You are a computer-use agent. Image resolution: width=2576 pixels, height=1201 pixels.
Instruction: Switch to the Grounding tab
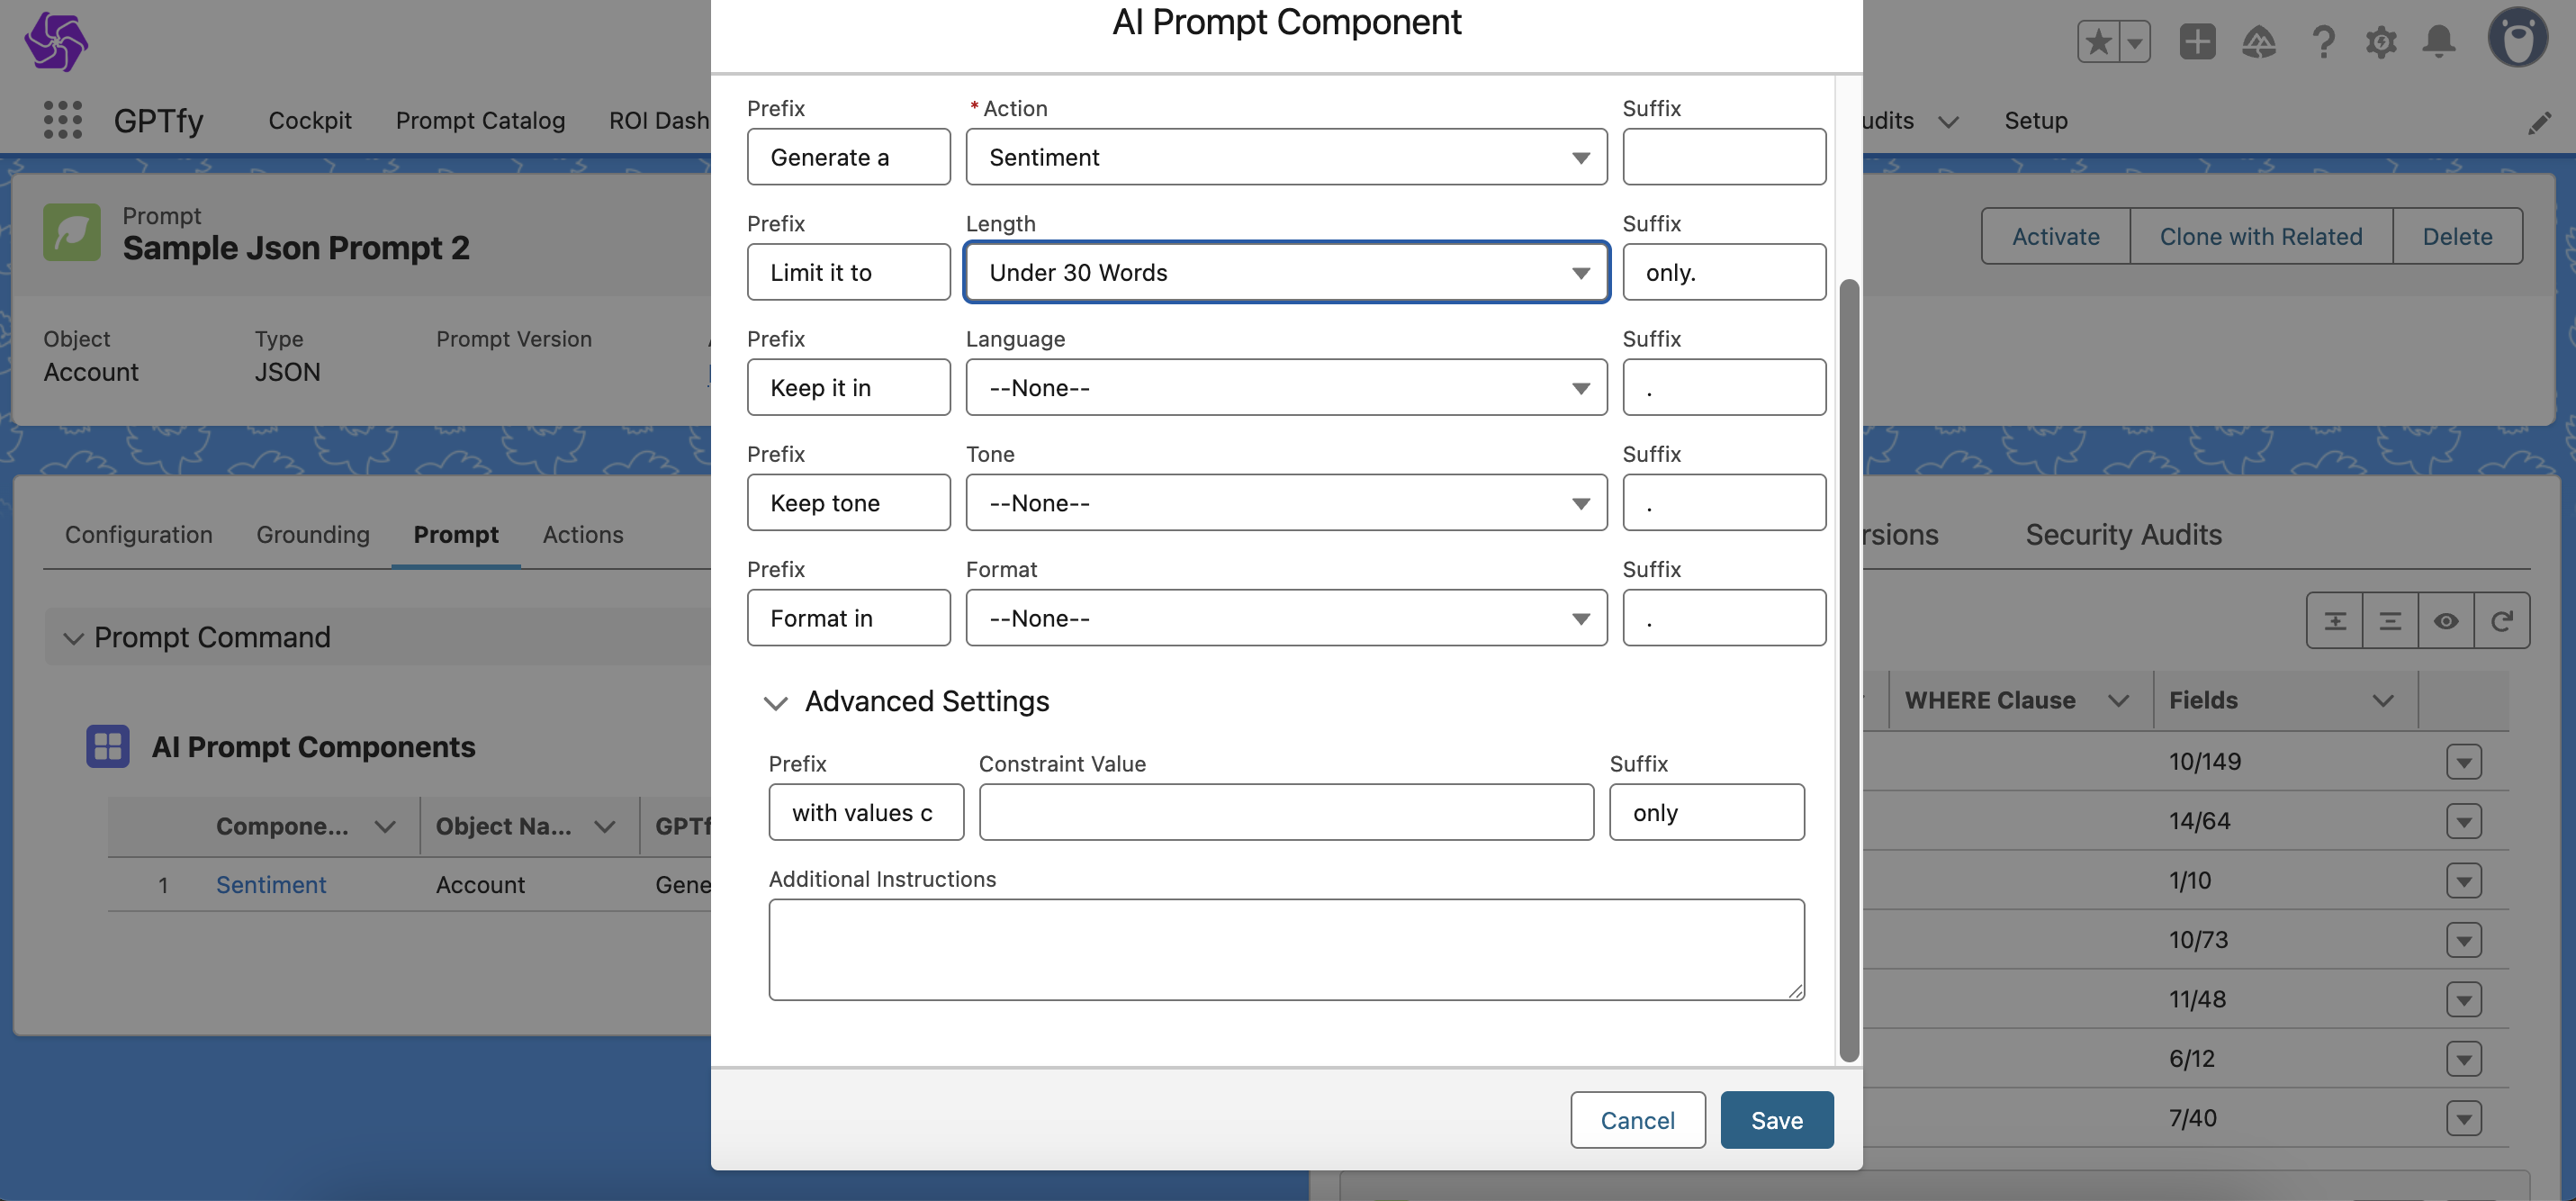313,535
